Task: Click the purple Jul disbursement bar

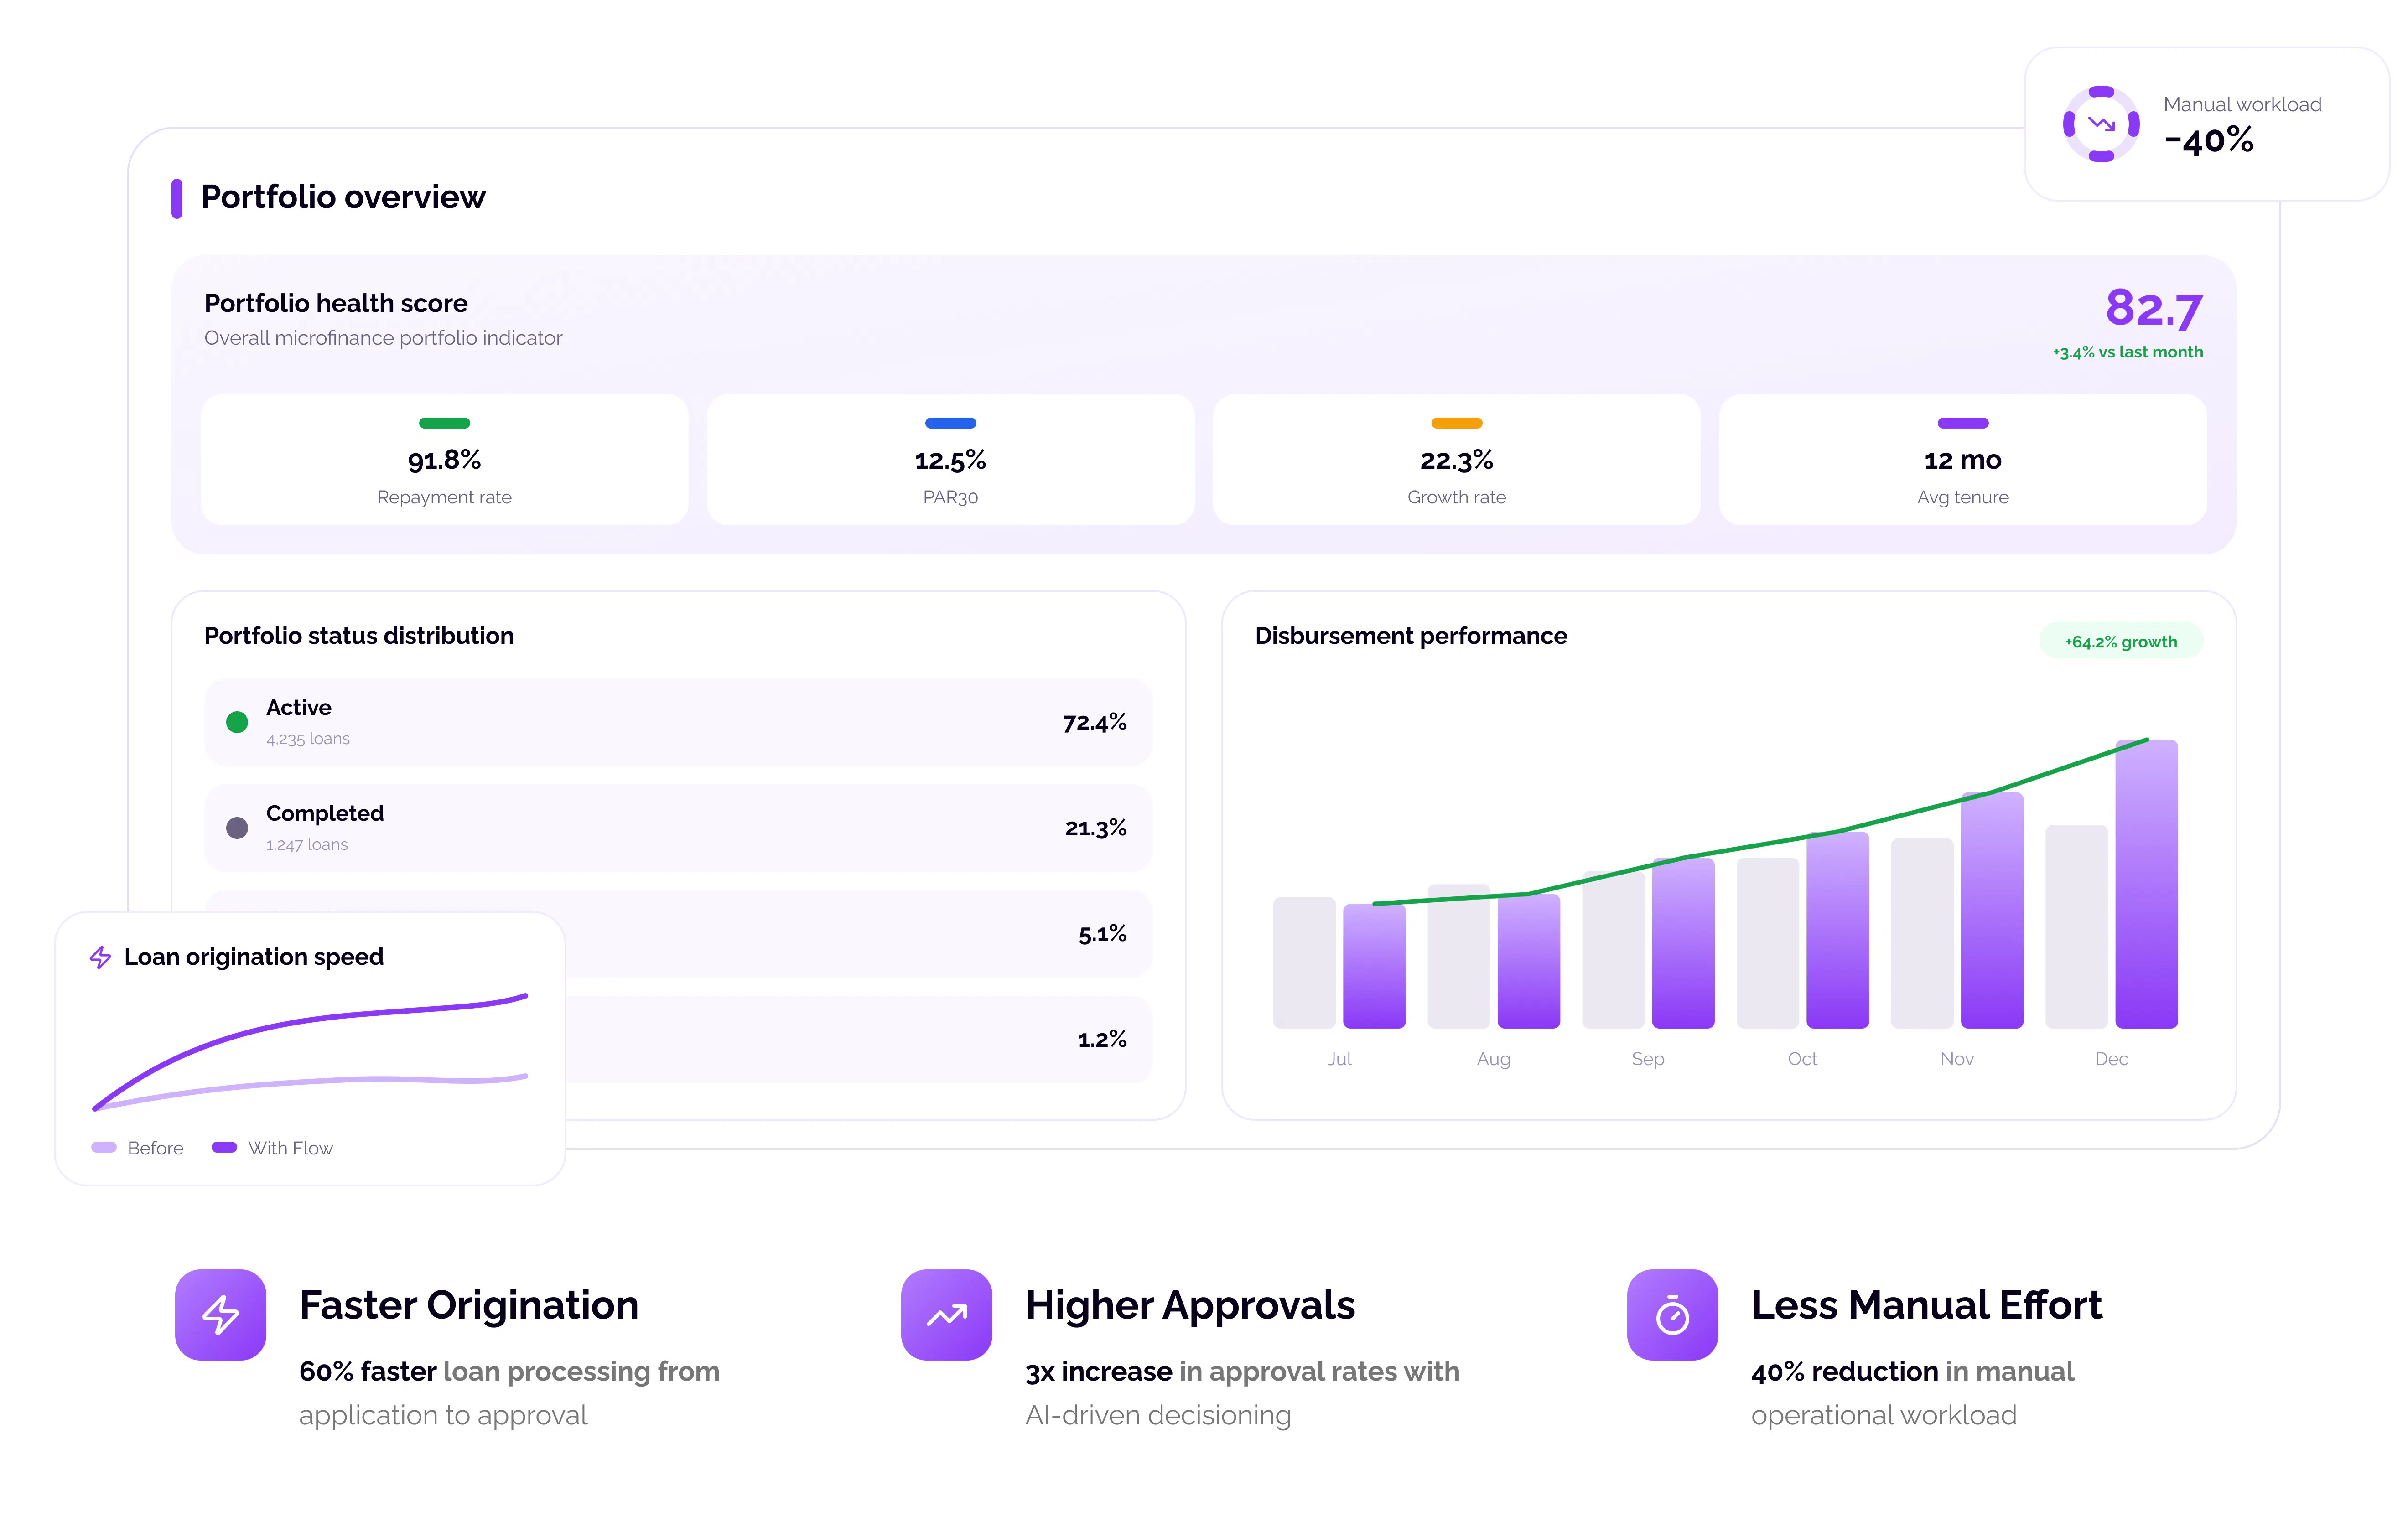Action: [x=1374, y=966]
